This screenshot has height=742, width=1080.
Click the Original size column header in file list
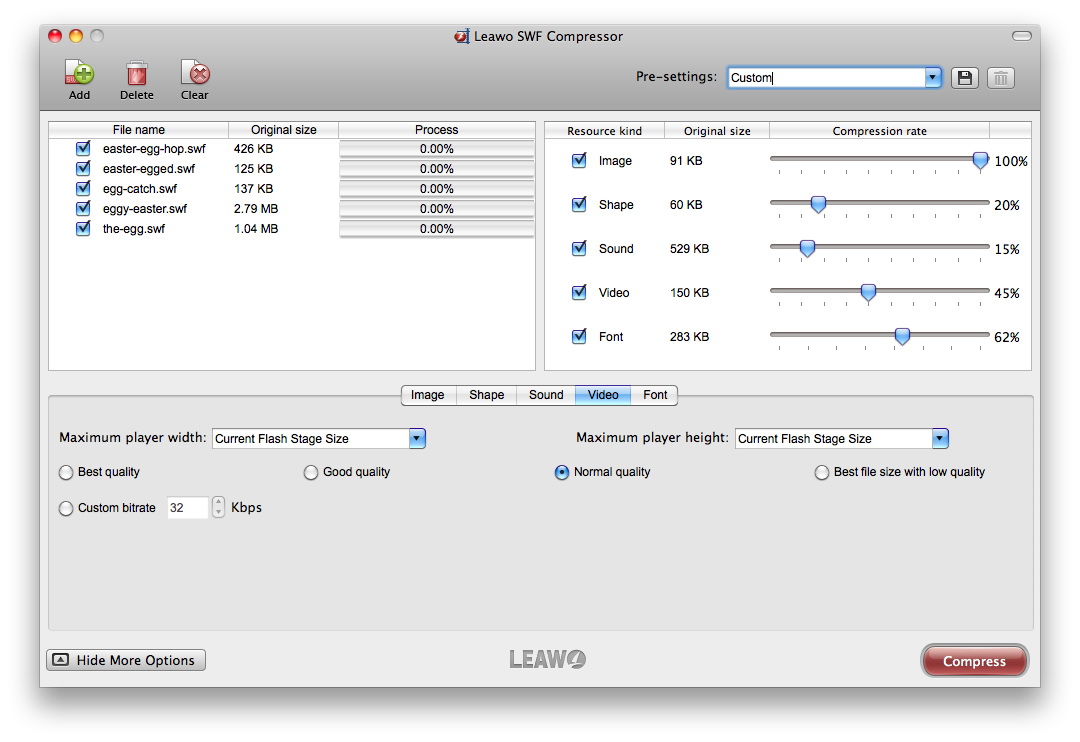pyautogui.click(x=283, y=130)
